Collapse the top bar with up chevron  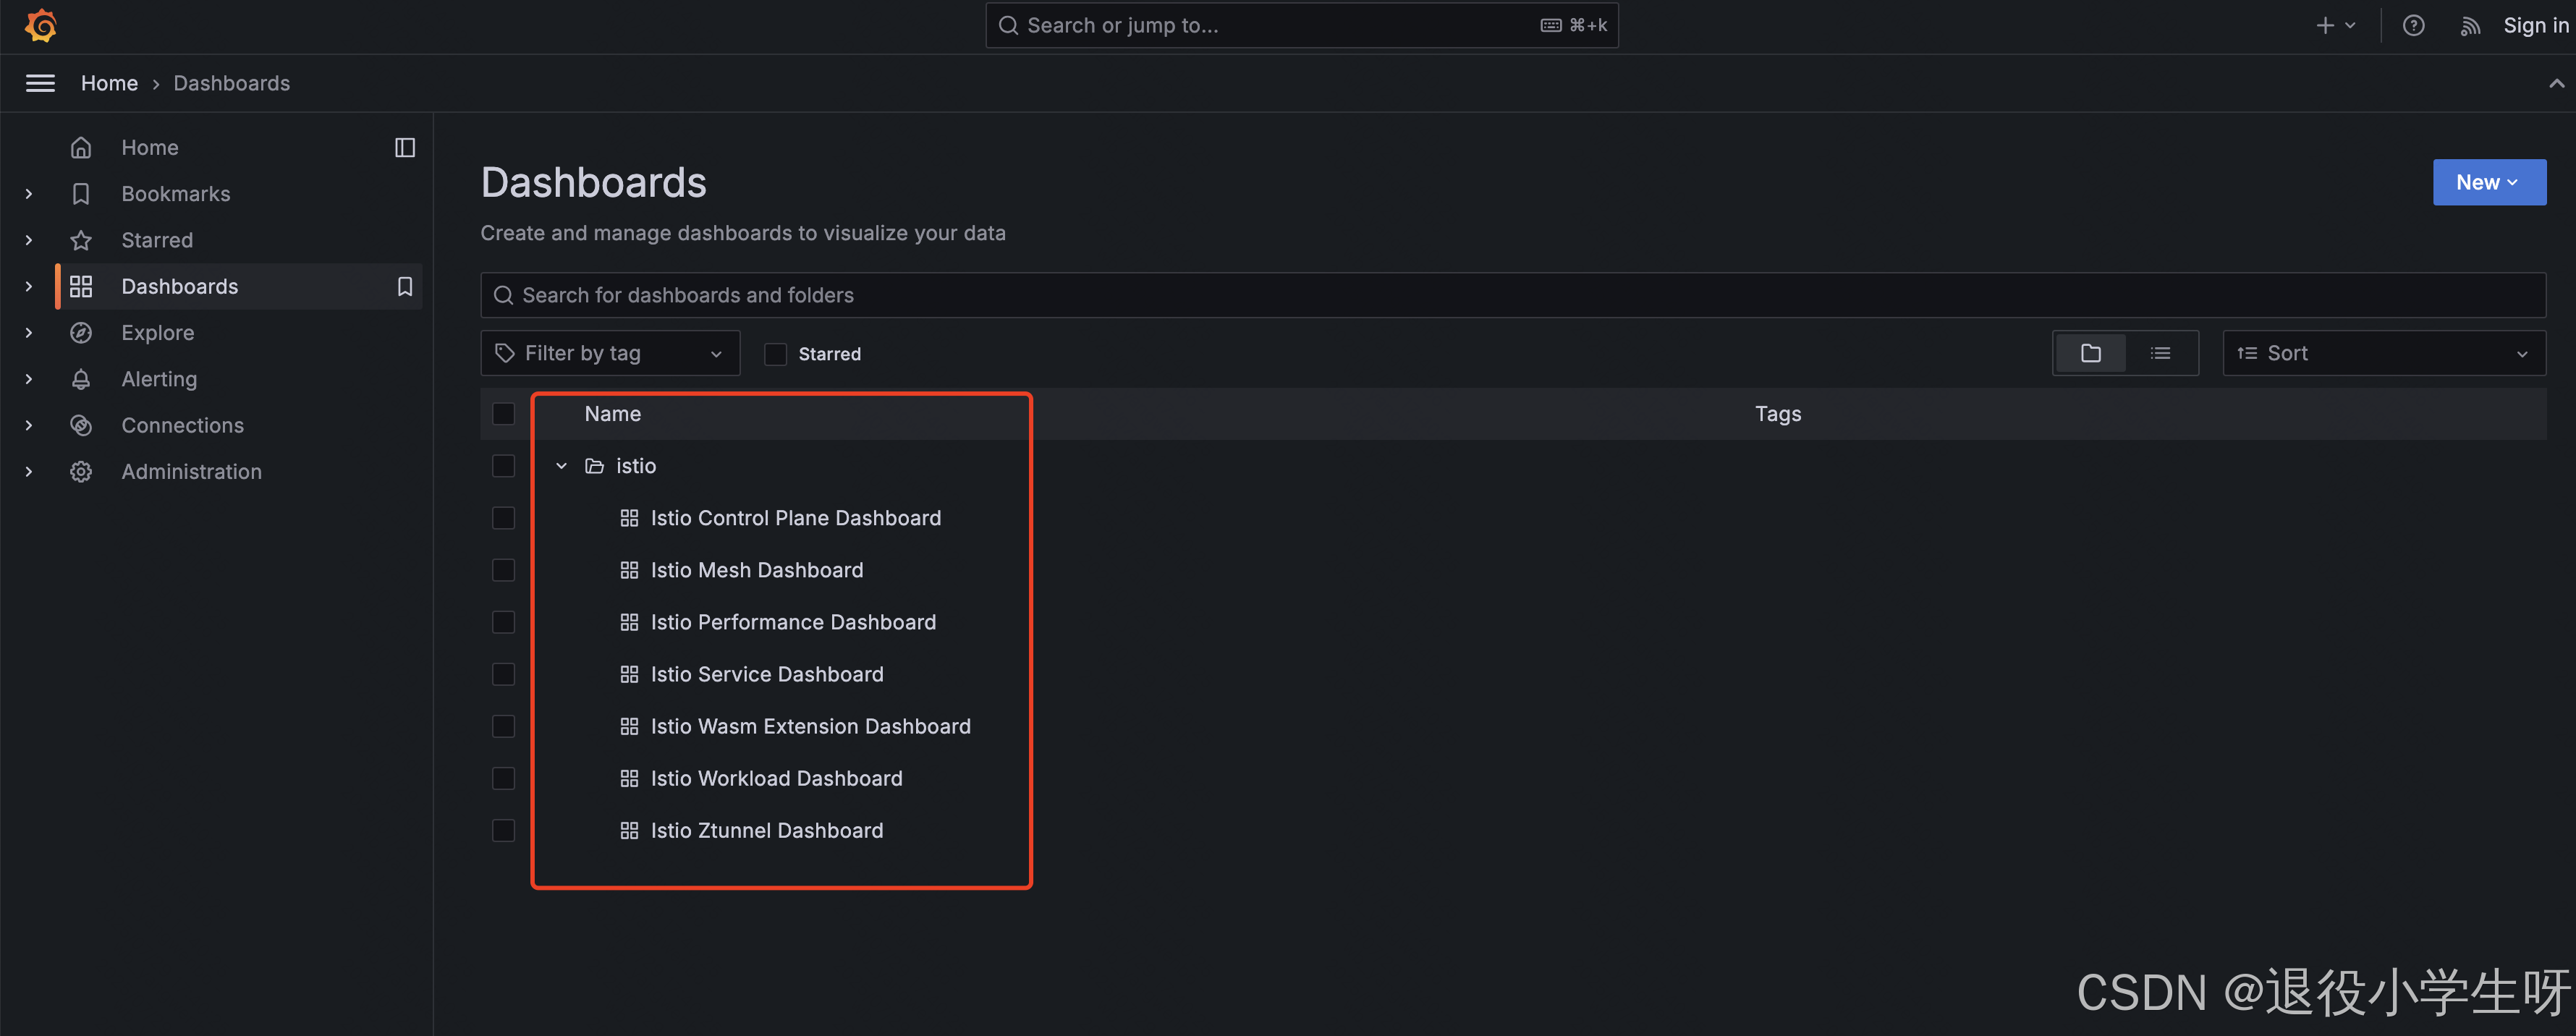[2556, 83]
